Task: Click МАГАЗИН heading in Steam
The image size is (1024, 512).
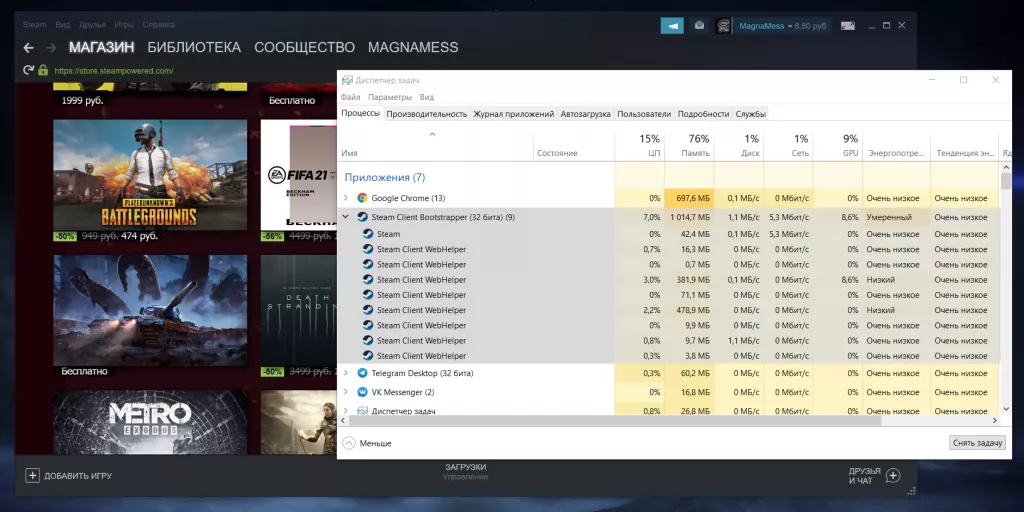Action: tap(102, 48)
